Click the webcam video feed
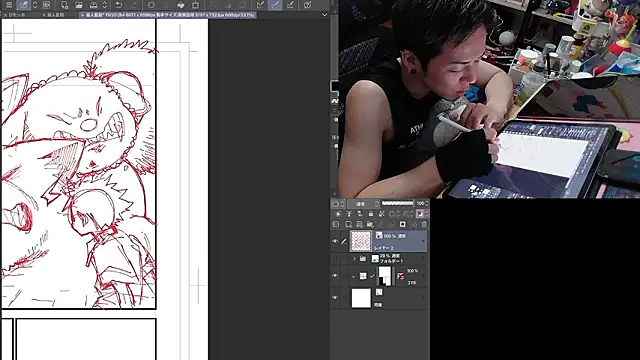Image resolution: width=640 pixels, height=360 pixels. 489,99
